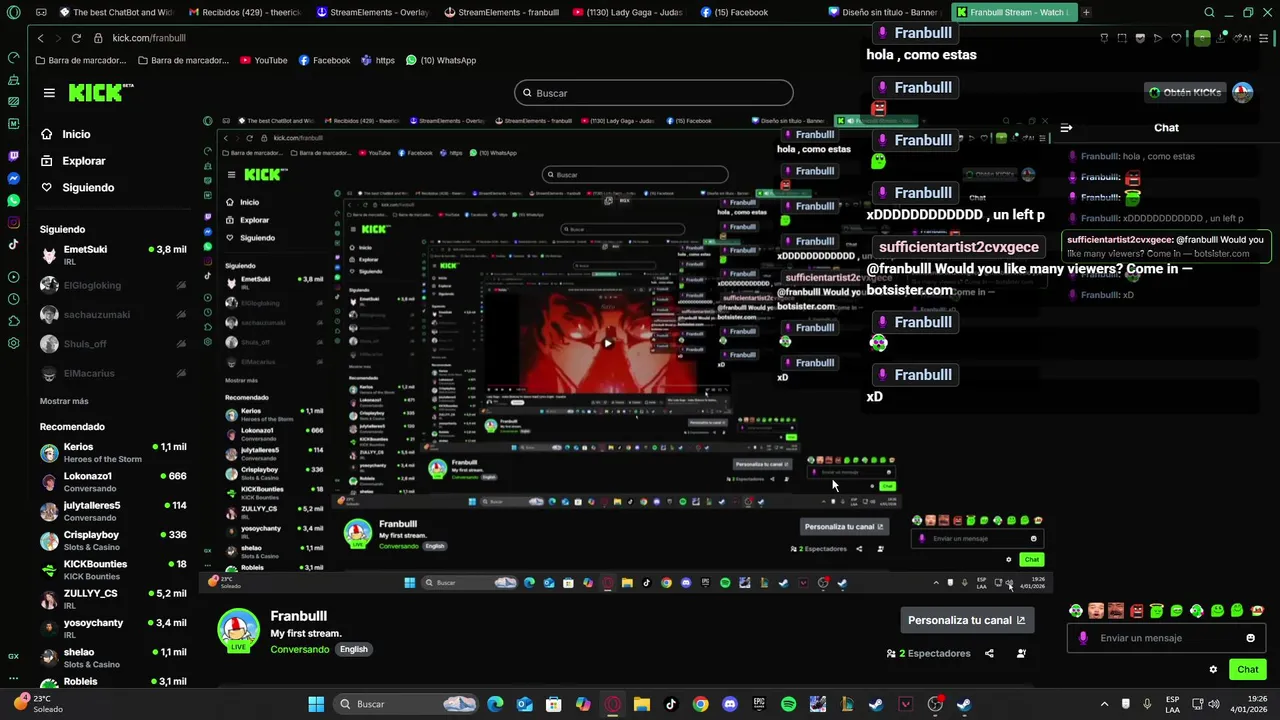Viewport: 1280px width, 720px height.
Task: Reload the browser page
Action: point(76,38)
